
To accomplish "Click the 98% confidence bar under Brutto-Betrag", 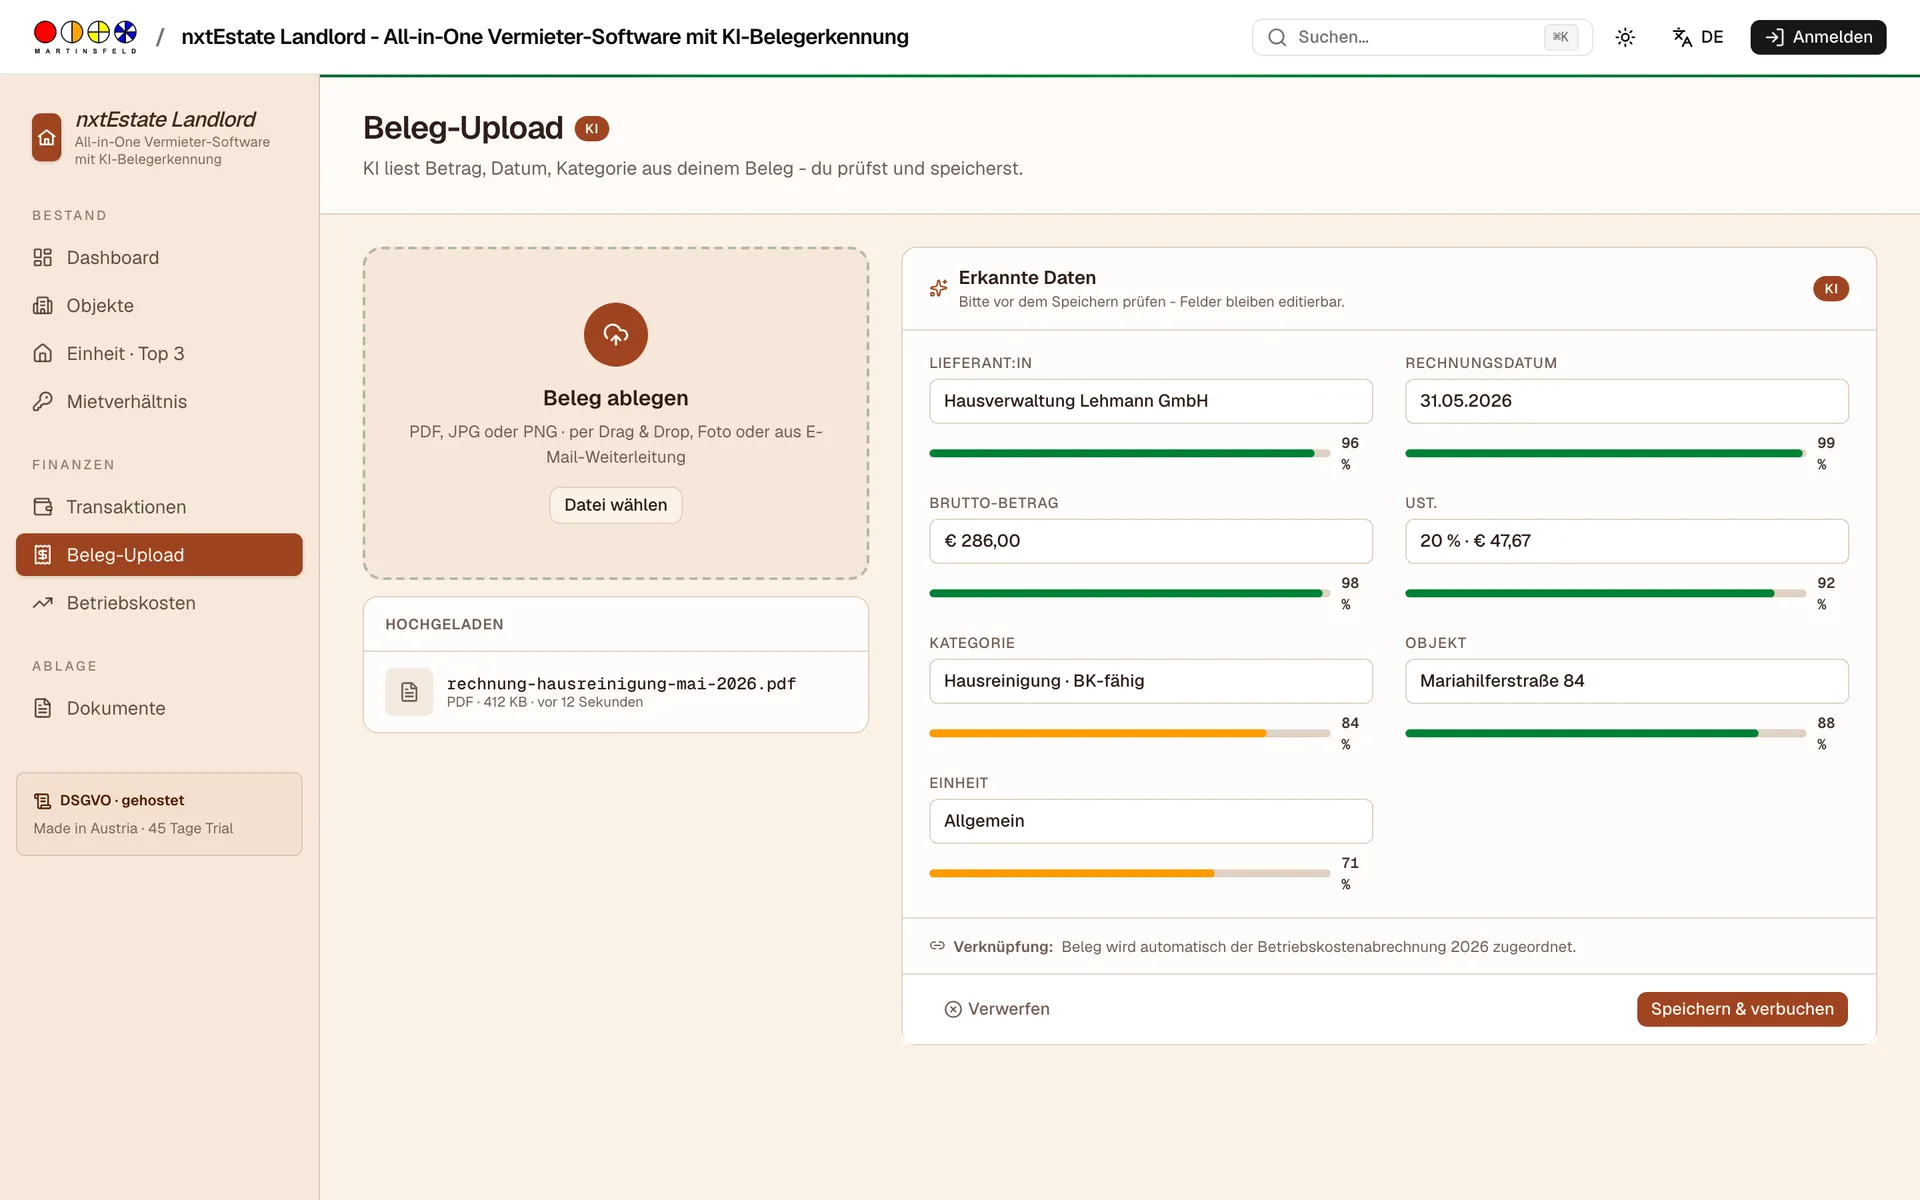I will coord(1130,594).
